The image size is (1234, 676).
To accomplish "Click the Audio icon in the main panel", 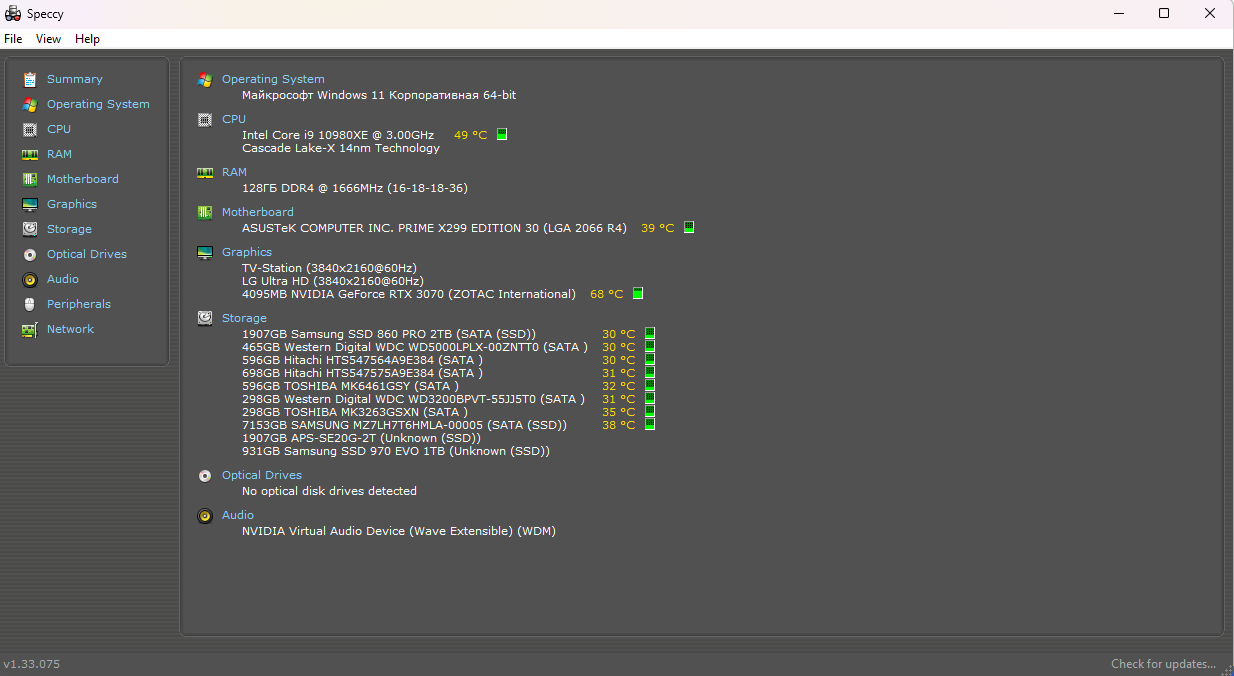I will click(205, 515).
